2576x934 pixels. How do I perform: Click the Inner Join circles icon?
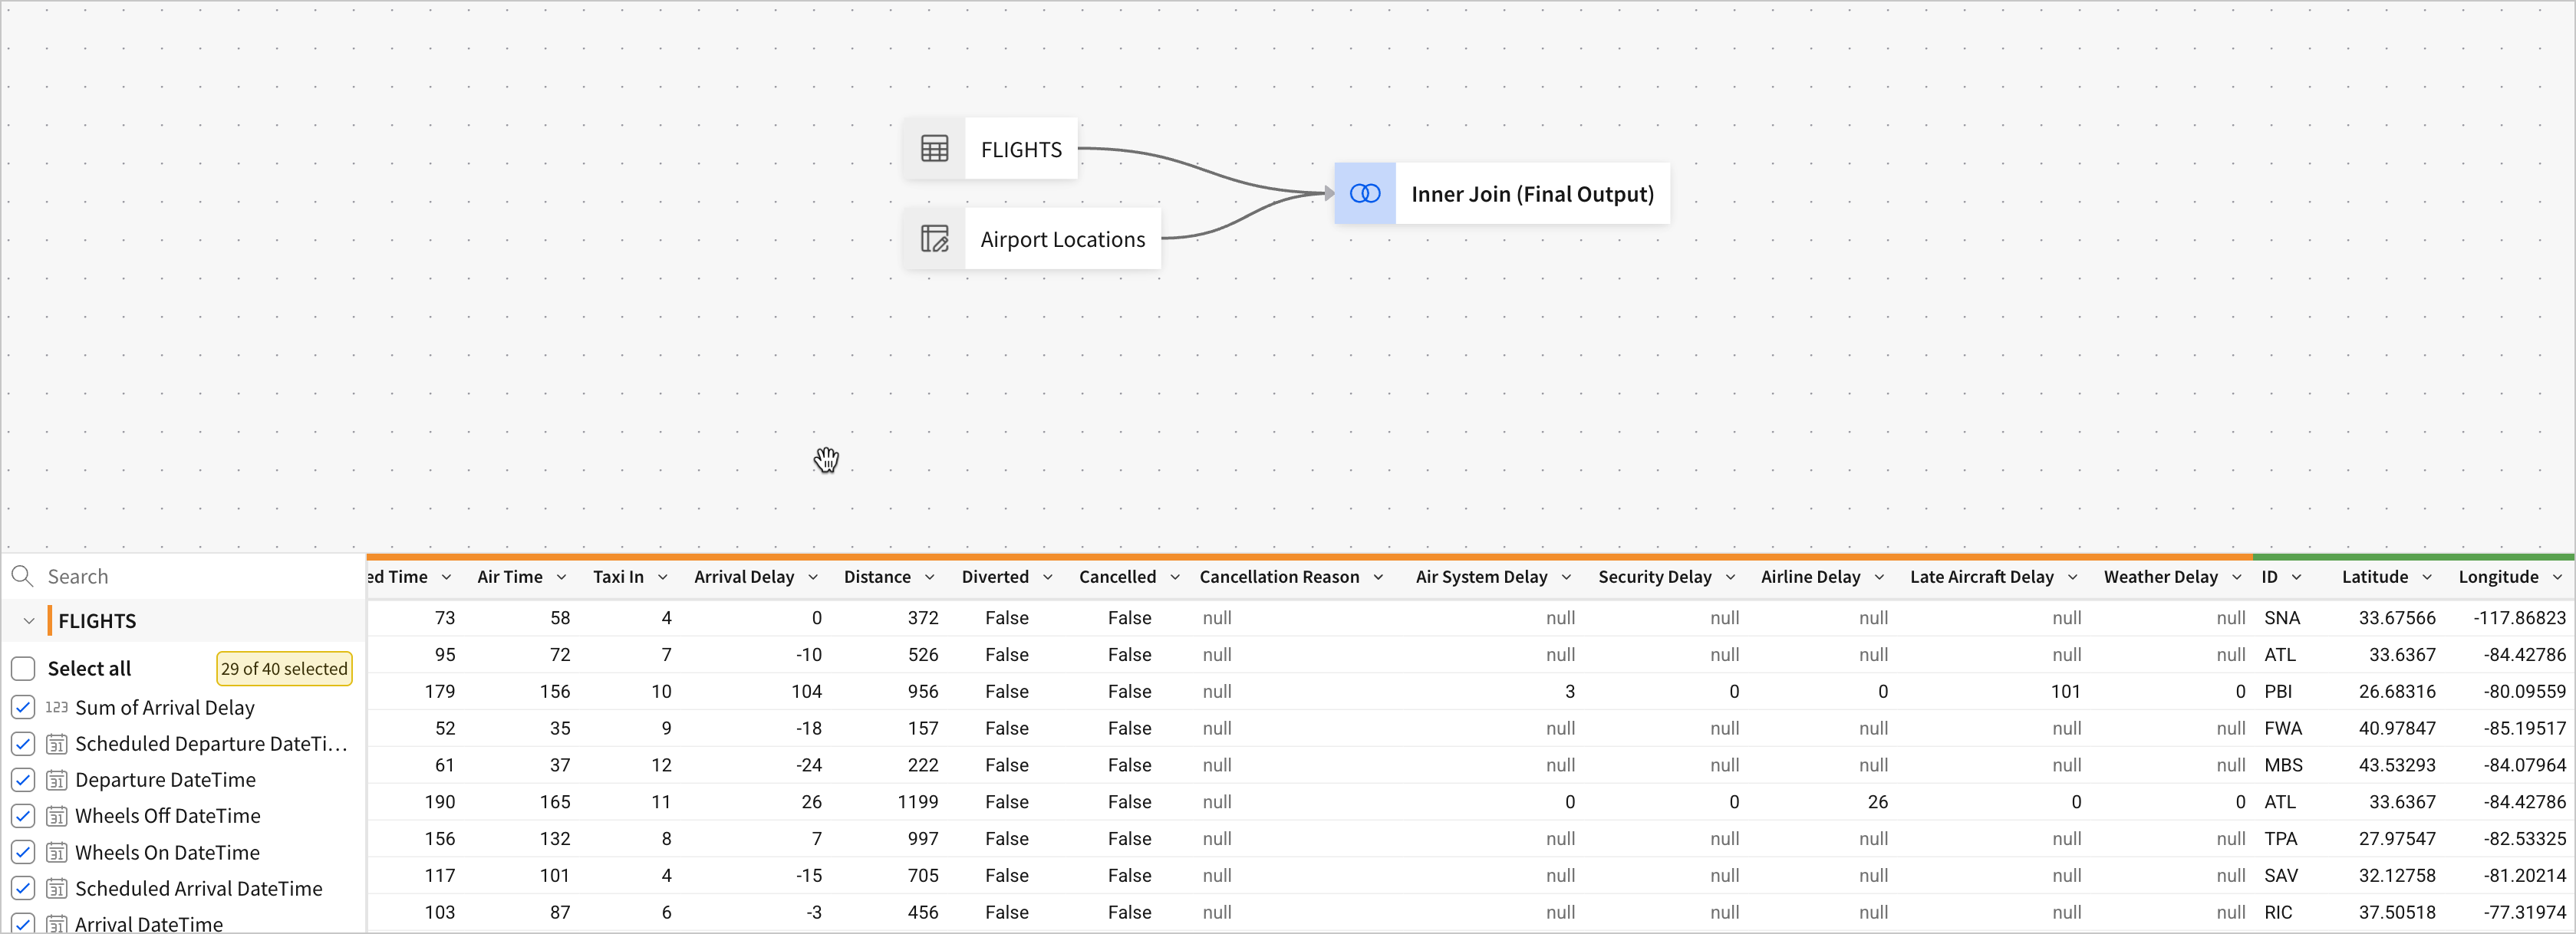pyautogui.click(x=1364, y=194)
